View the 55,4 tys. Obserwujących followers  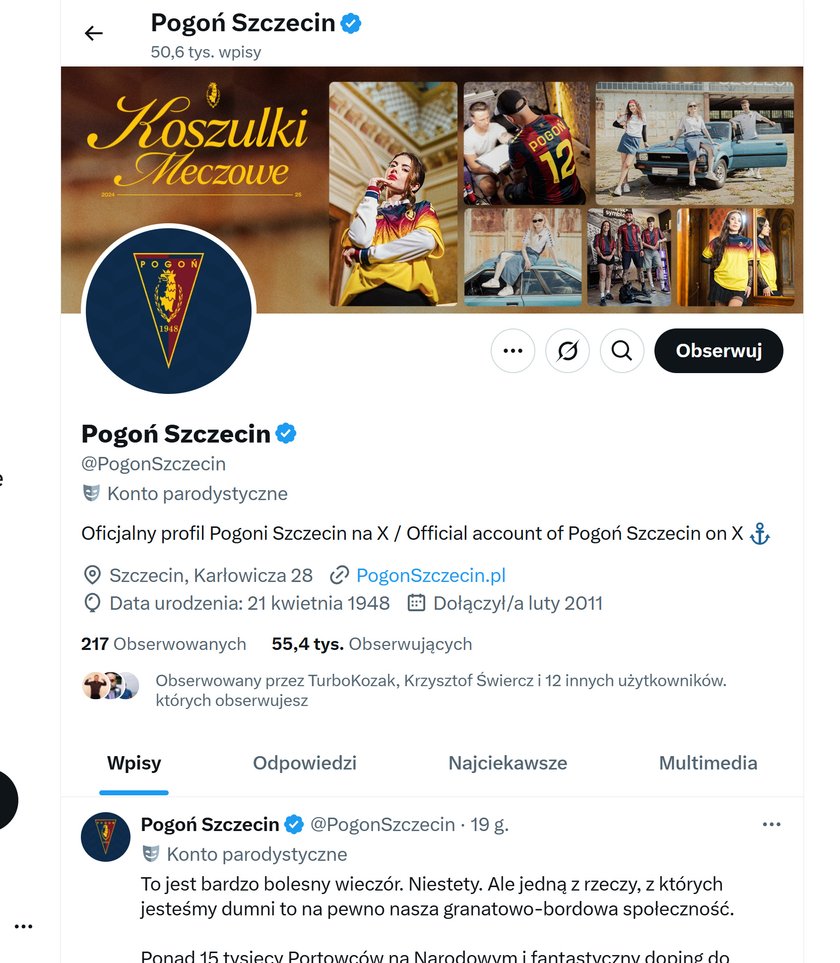pos(372,644)
